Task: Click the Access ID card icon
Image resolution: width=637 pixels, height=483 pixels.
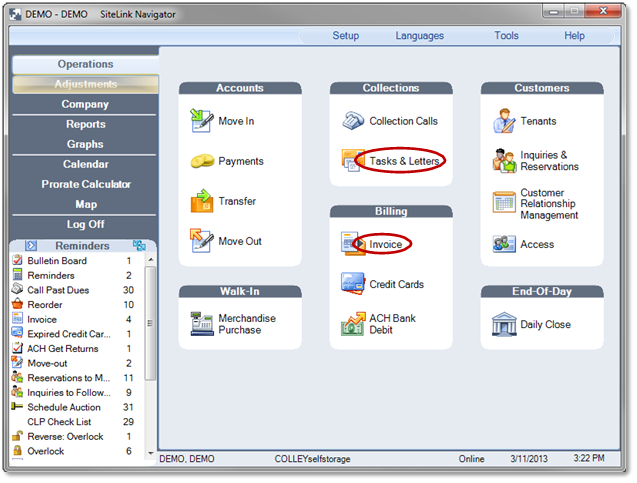Action: tap(504, 244)
